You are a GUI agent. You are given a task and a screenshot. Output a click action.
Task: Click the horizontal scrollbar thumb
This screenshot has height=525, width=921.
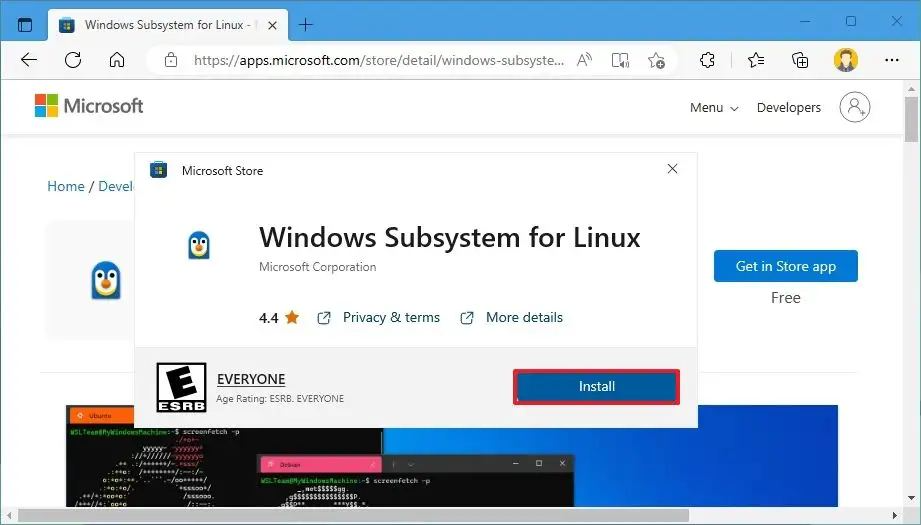[353, 516]
